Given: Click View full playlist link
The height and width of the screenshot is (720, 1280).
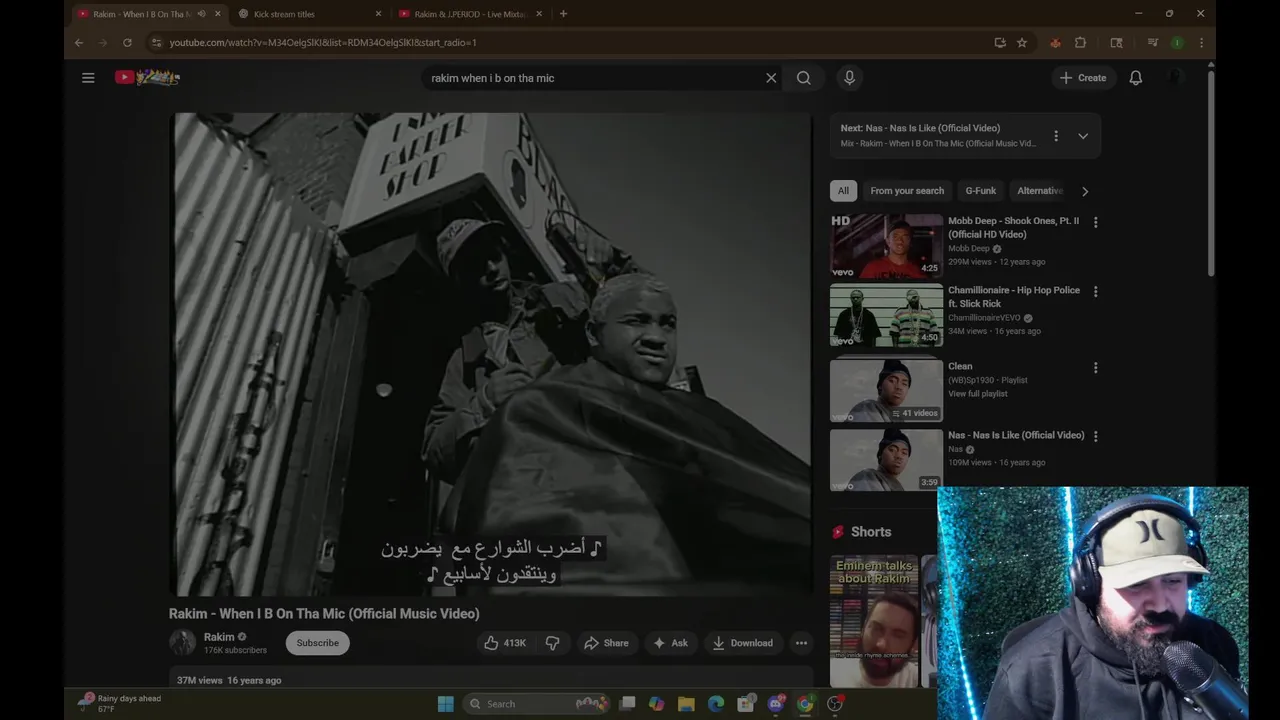Looking at the screenshot, I should [x=977, y=394].
